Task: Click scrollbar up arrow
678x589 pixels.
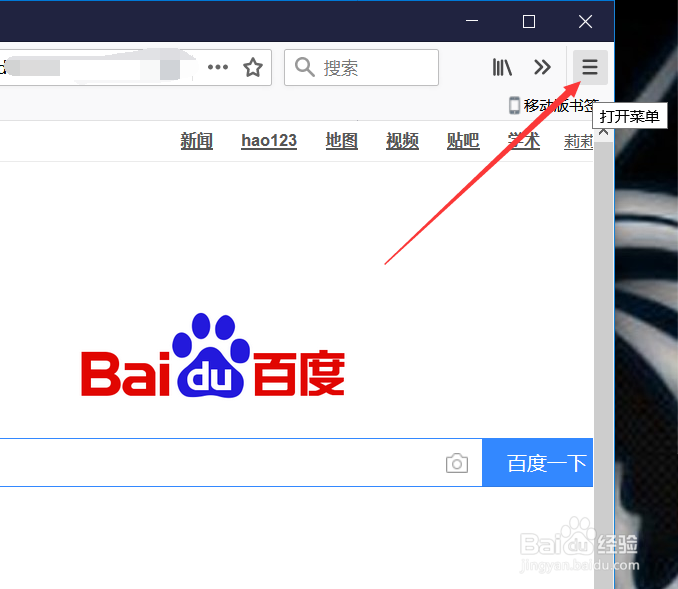Action: tap(604, 131)
